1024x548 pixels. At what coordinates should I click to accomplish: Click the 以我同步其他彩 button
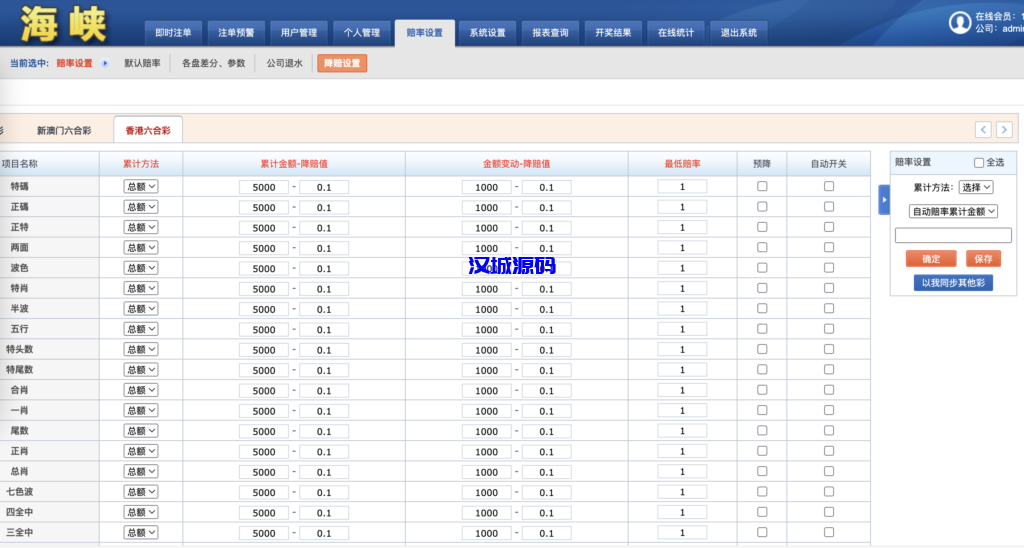point(953,283)
